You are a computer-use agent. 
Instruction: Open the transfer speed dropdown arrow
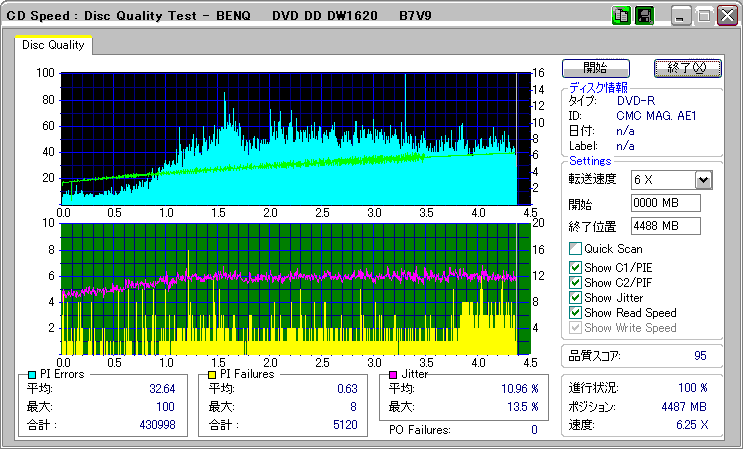coord(703,180)
